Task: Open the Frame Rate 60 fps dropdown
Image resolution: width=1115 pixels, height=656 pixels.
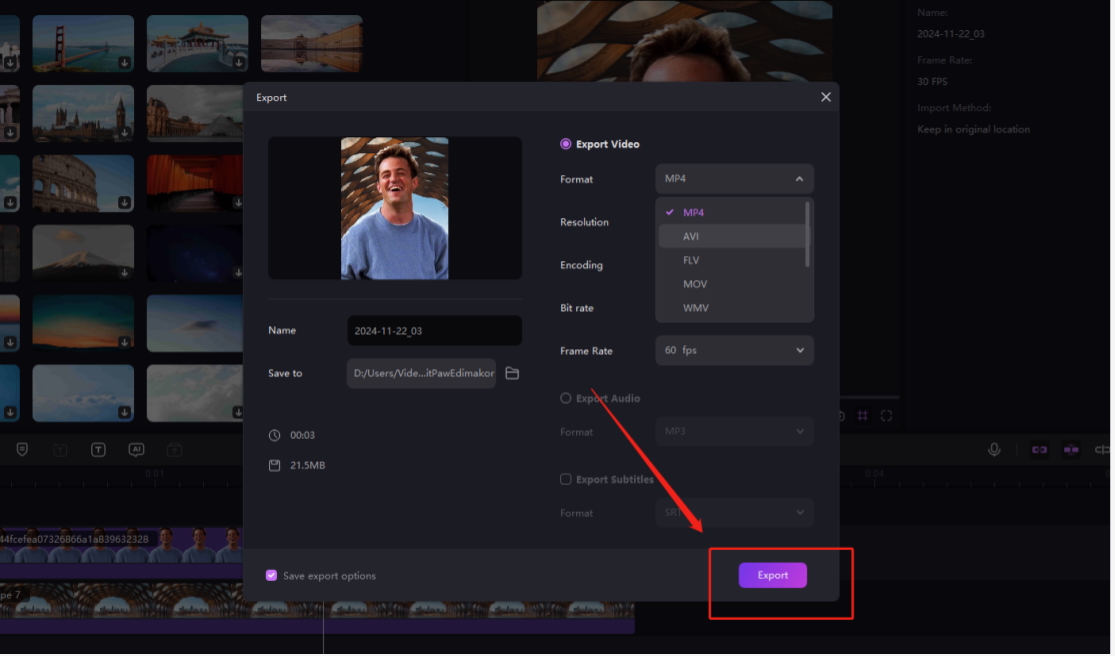Action: tap(734, 351)
